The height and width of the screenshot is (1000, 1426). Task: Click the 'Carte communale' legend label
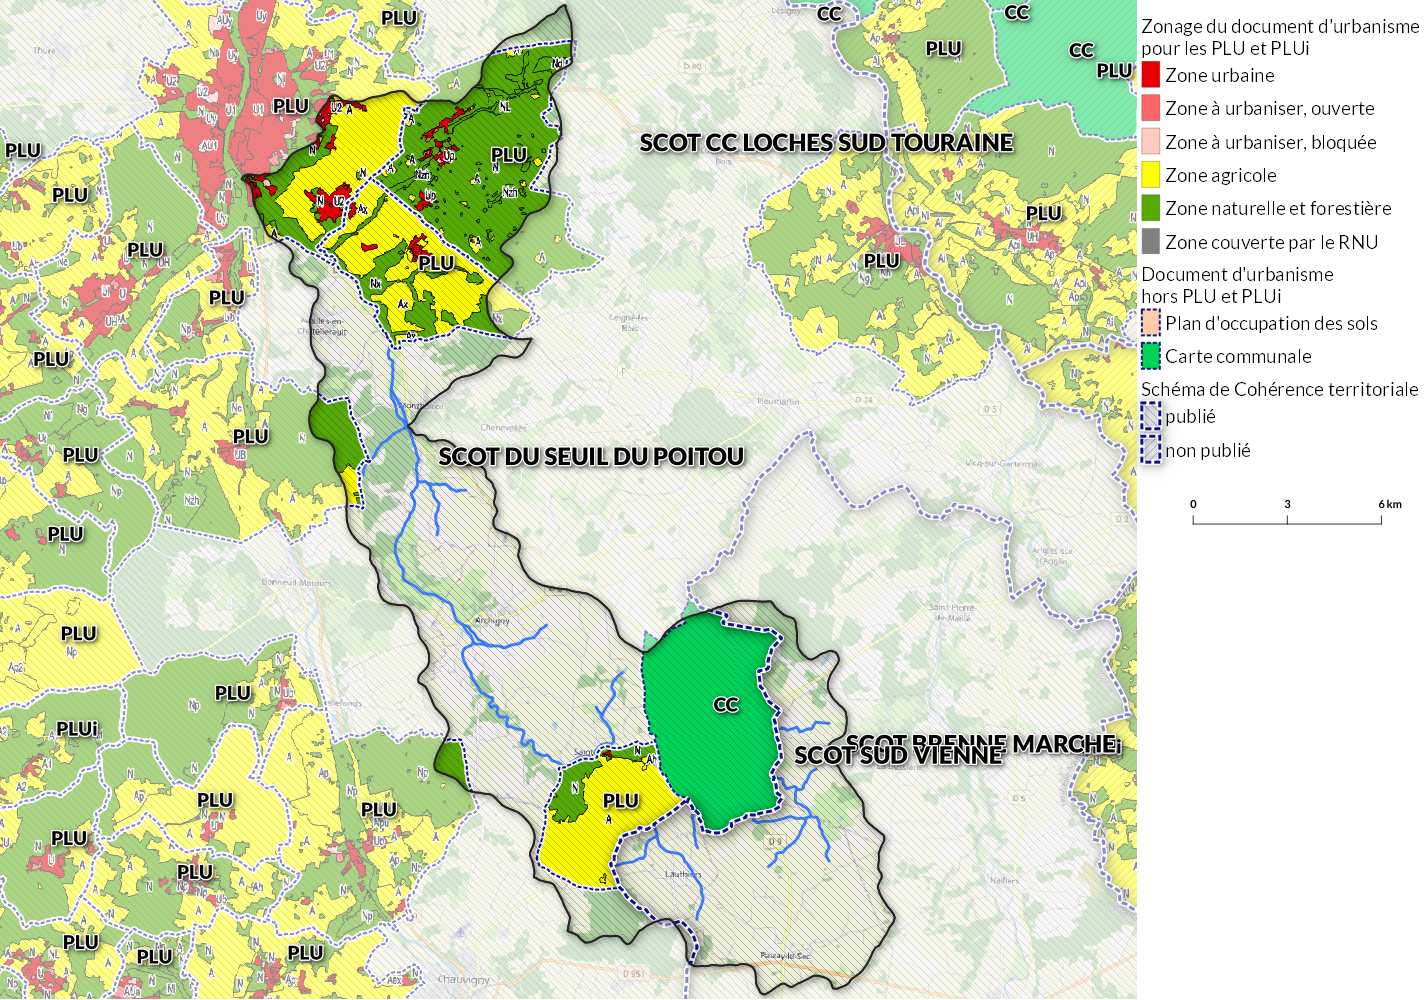(x=1238, y=356)
